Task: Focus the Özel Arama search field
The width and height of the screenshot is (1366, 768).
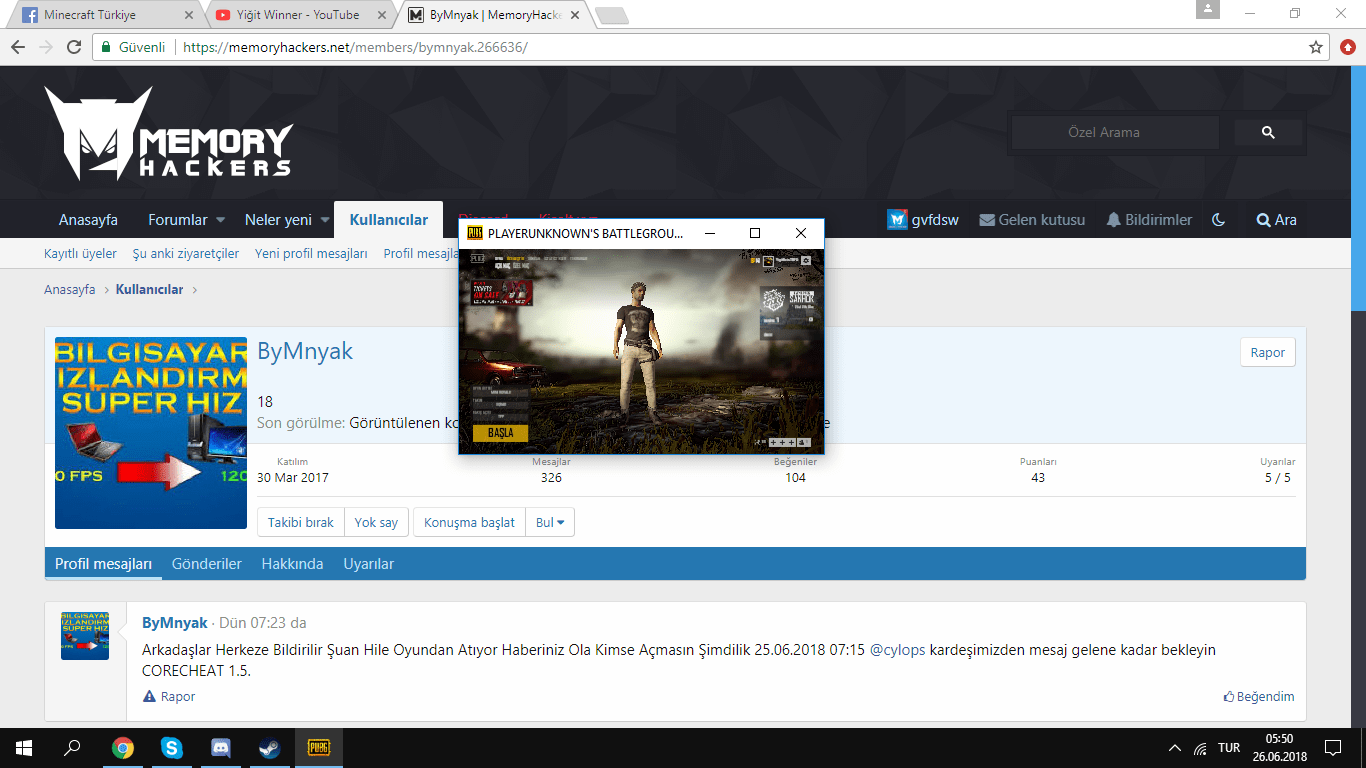Action: pos(1115,132)
